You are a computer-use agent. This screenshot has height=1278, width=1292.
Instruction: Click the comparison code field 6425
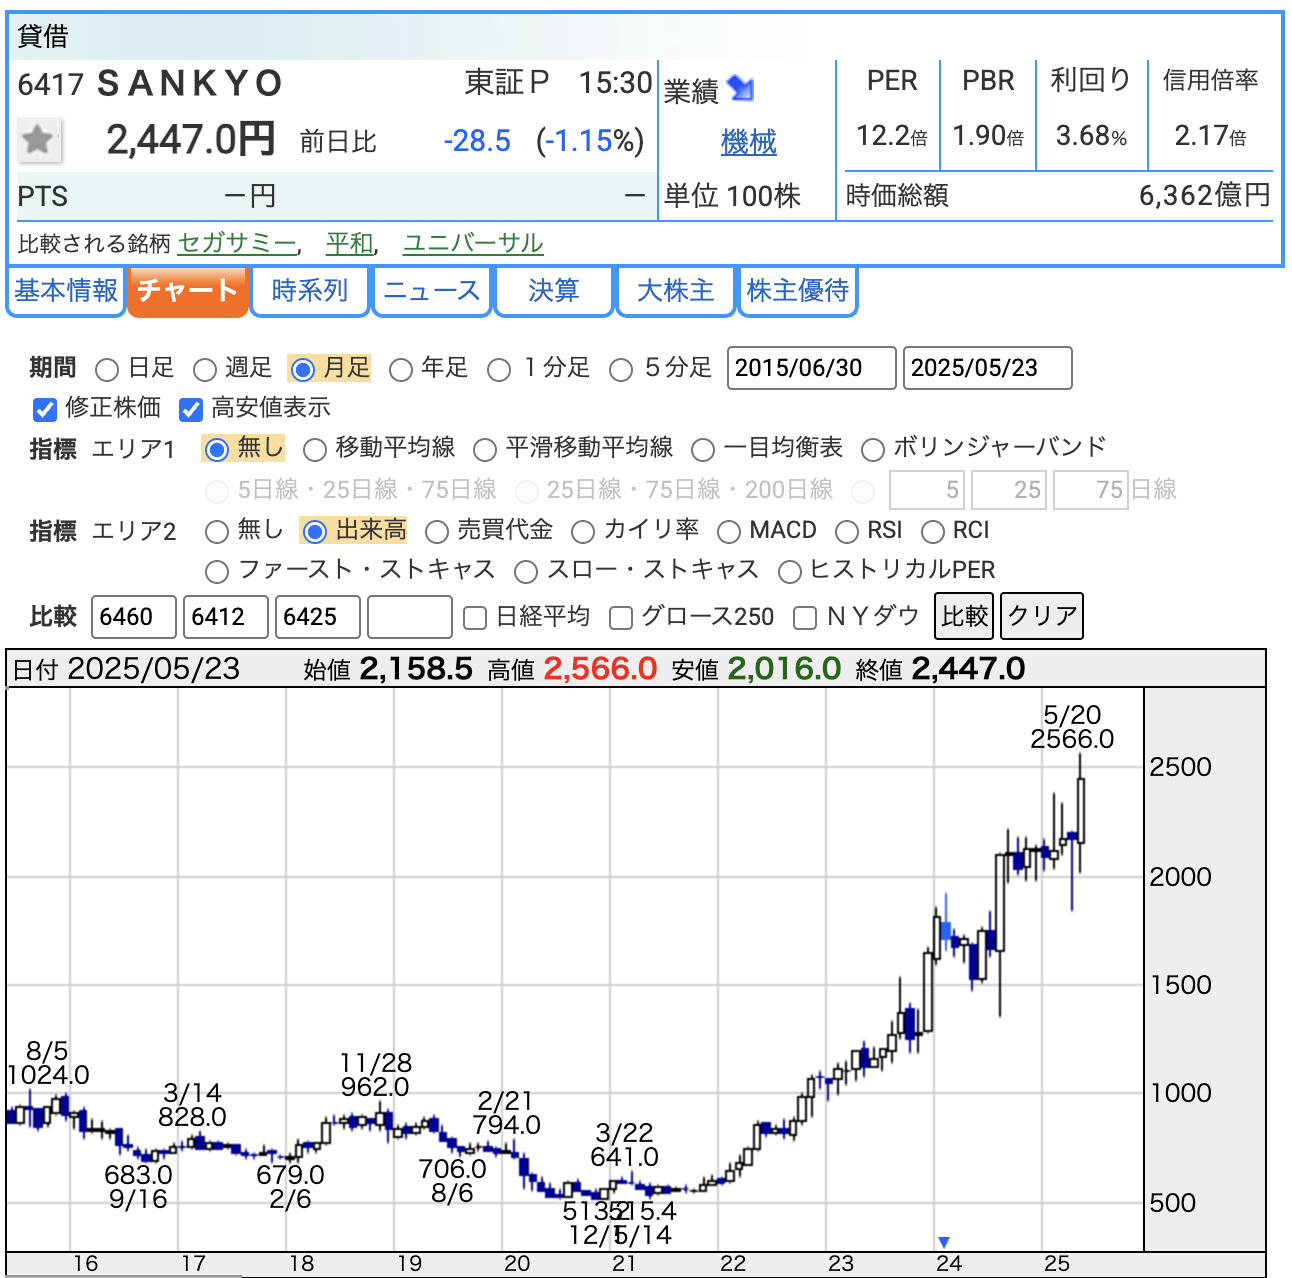tap(318, 617)
